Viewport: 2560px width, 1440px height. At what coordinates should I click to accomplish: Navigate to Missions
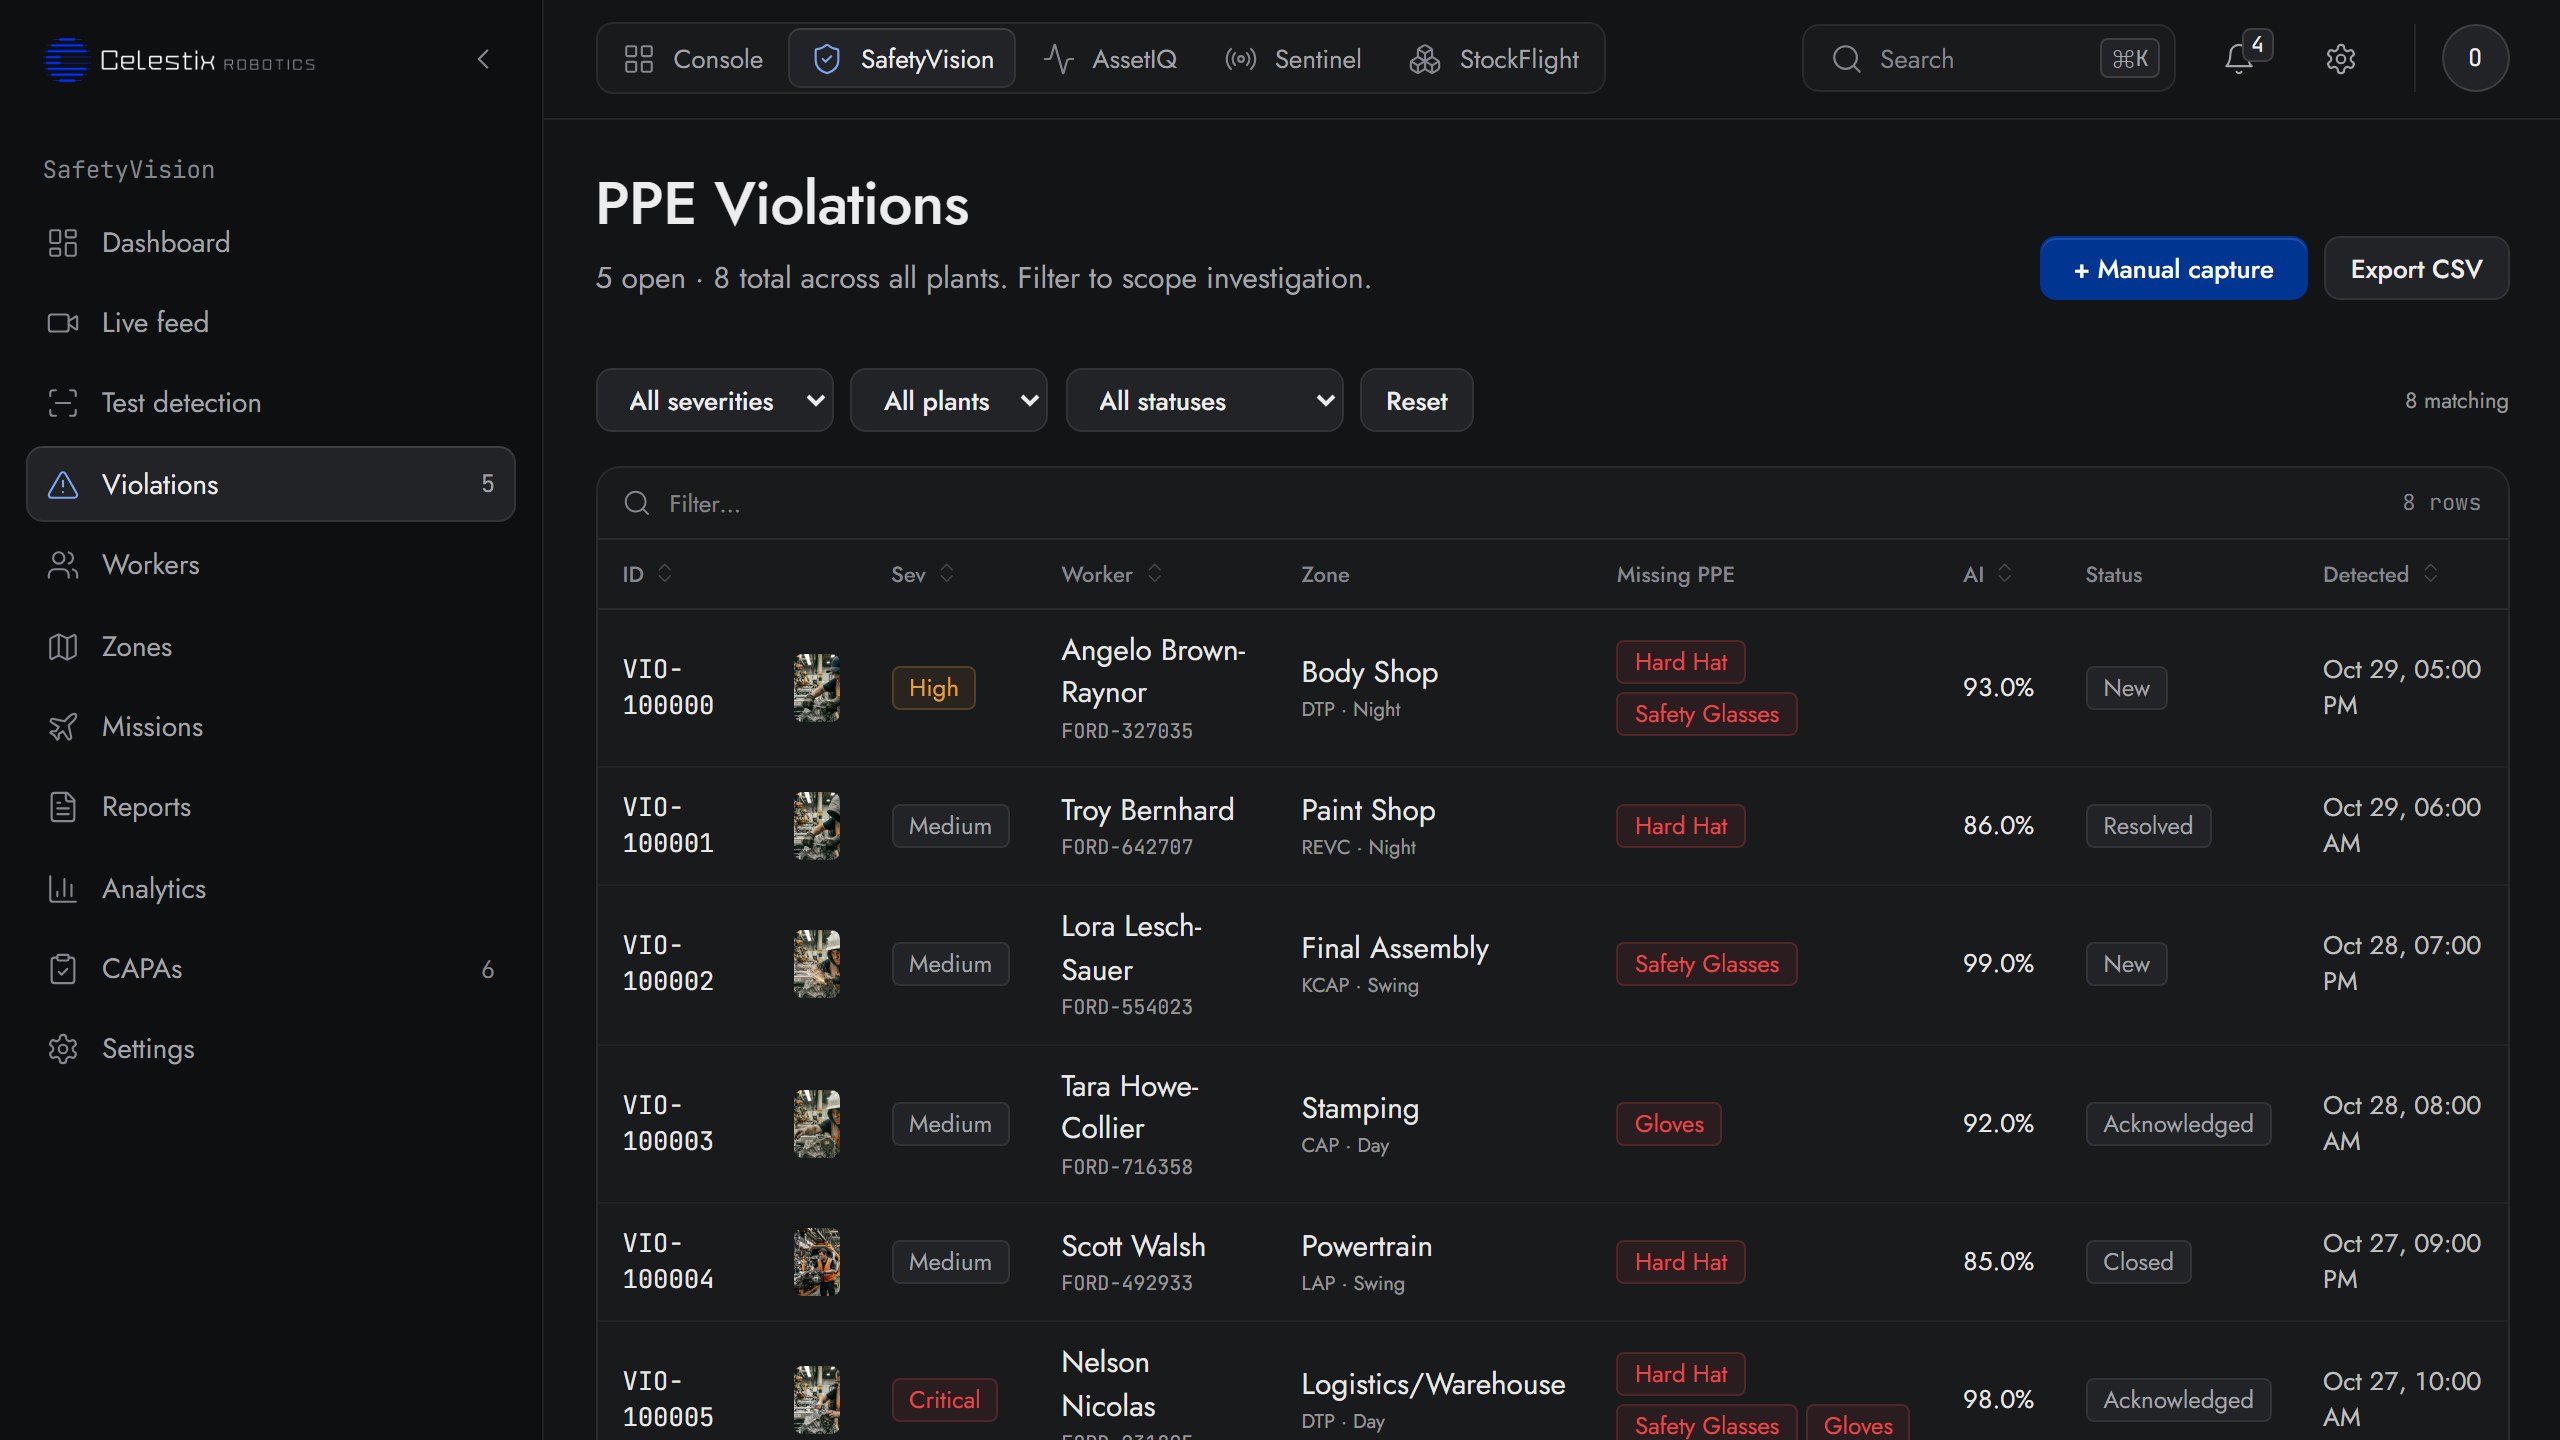[x=270, y=727]
